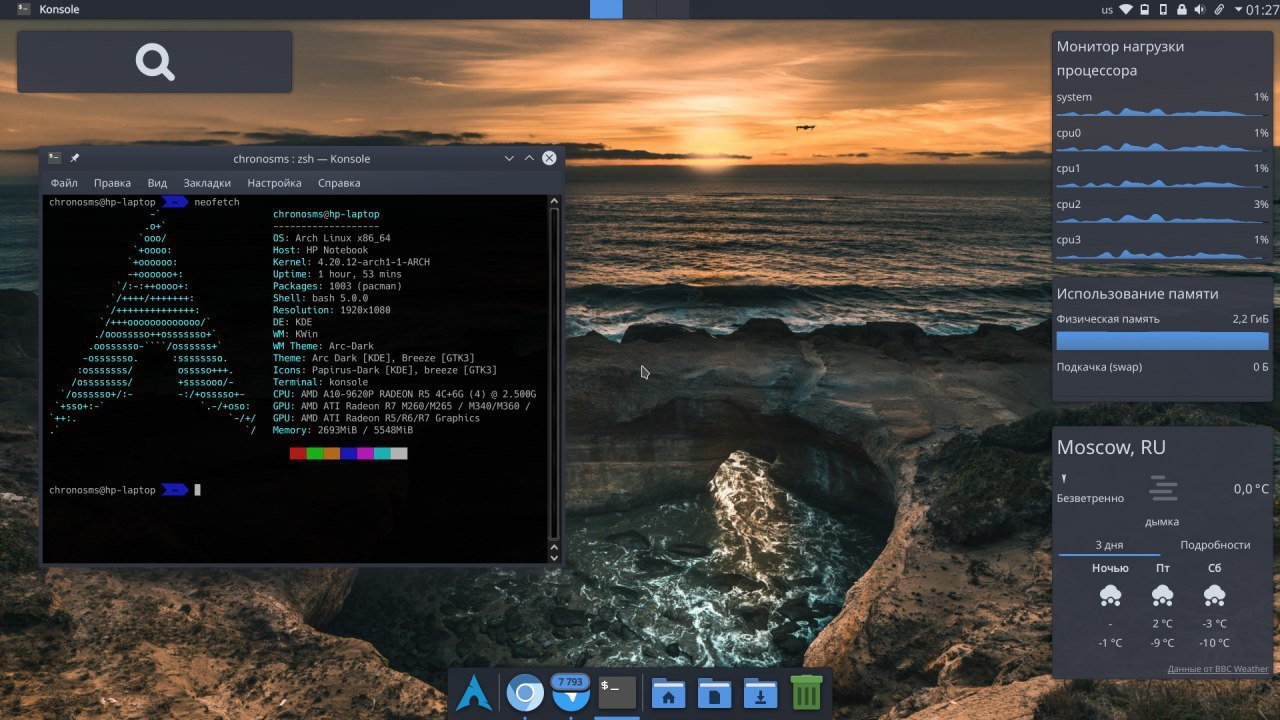Image resolution: width=1280 pixels, height=720 pixels.
Task: Switch to the third virtual desktop in pager
Action: (673, 9)
